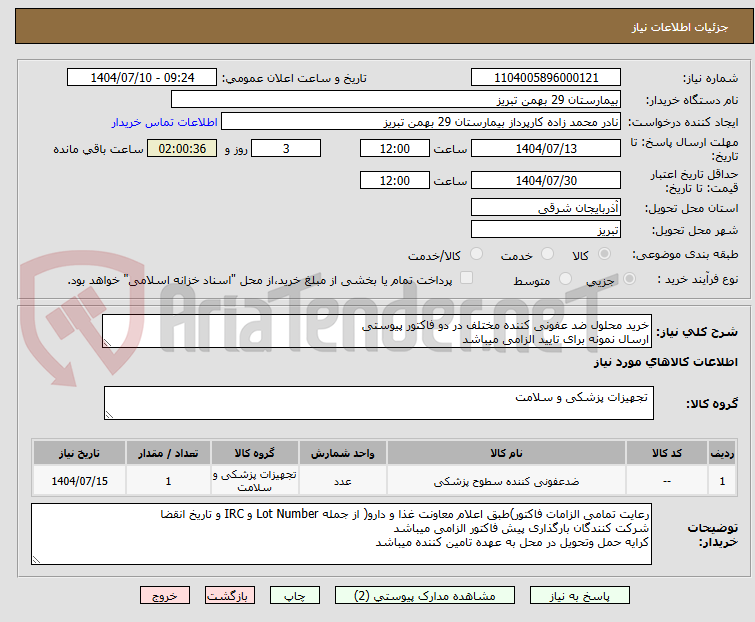Click the تعداد / مقدار column header
755x622 pixels.
[168, 453]
